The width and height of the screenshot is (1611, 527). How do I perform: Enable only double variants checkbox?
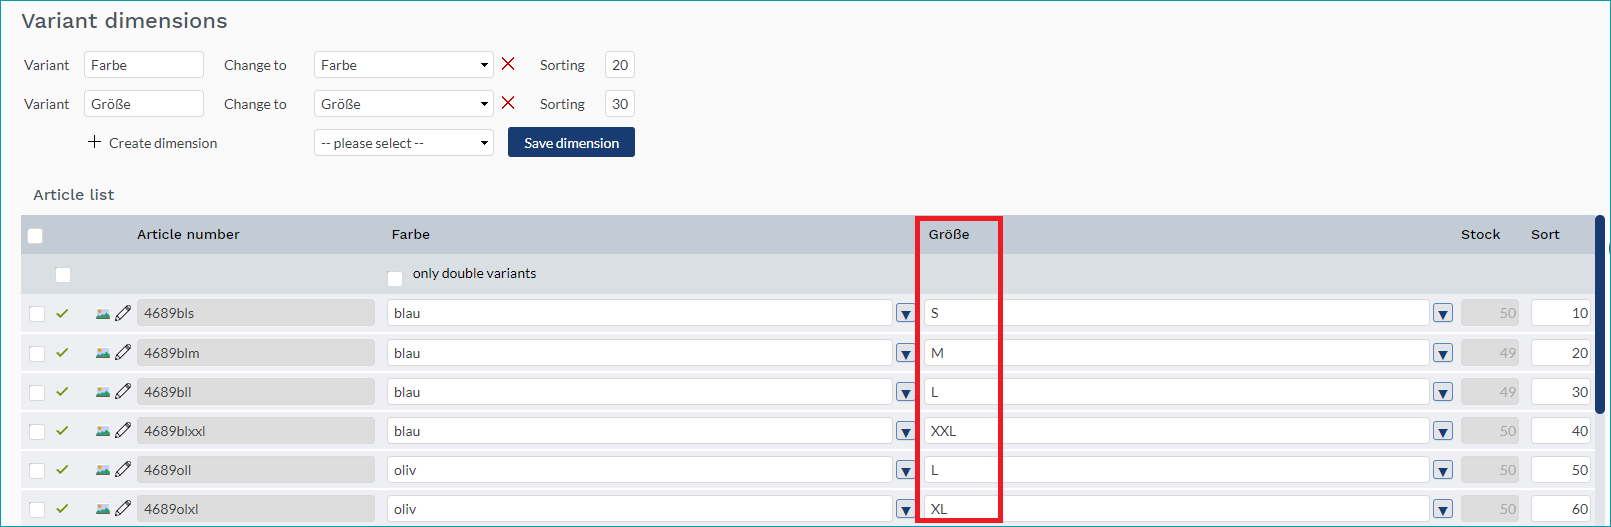(395, 278)
